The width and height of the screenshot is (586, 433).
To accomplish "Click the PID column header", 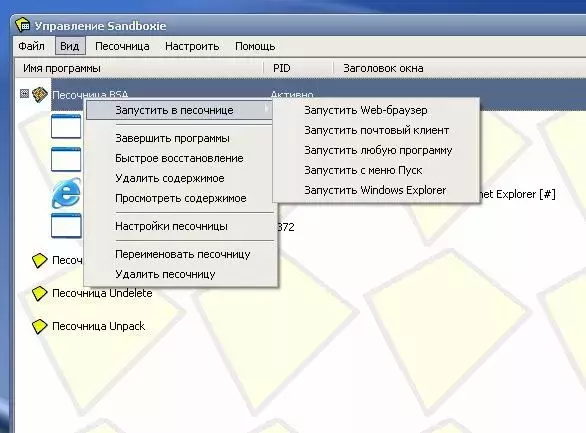I will click(298, 68).
